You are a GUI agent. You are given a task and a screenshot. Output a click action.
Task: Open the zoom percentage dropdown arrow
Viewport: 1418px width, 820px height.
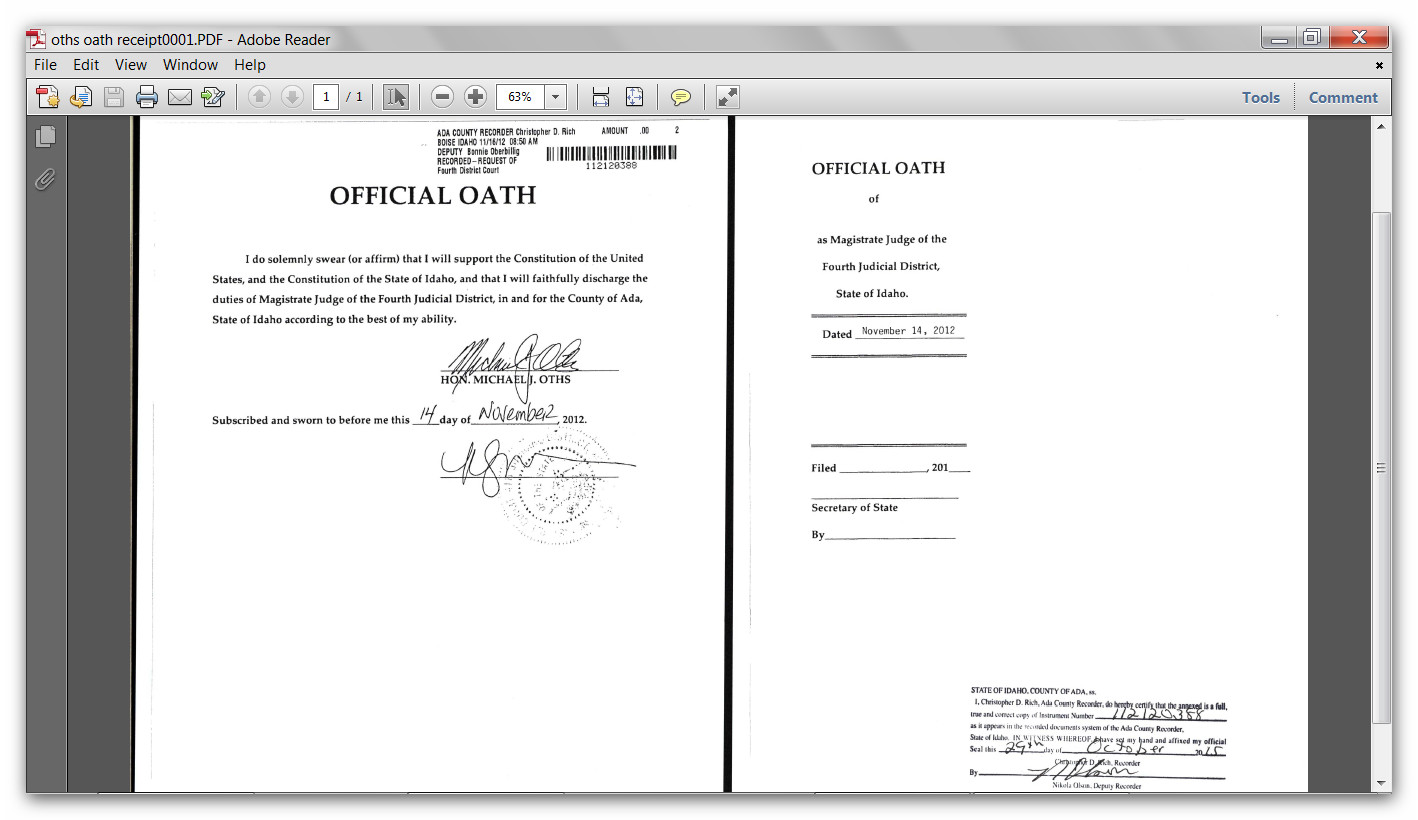tap(556, 97)
